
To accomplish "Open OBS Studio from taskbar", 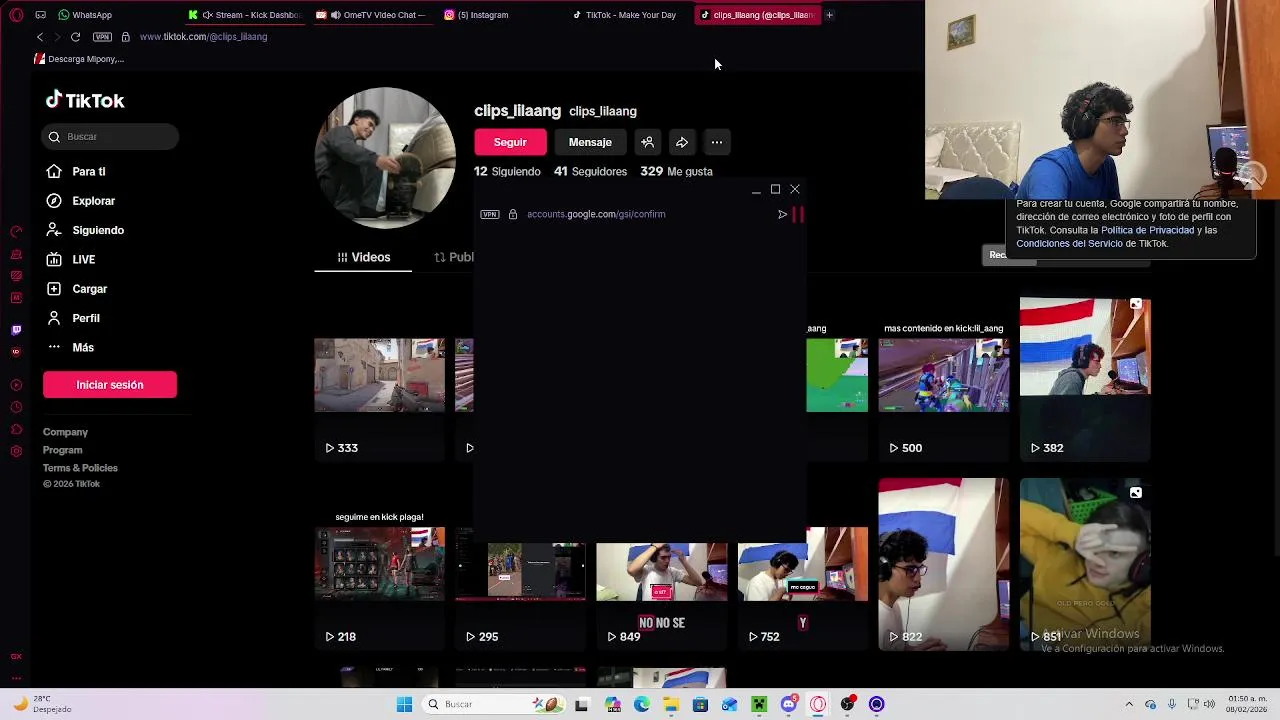I will [x=847, y=704].
